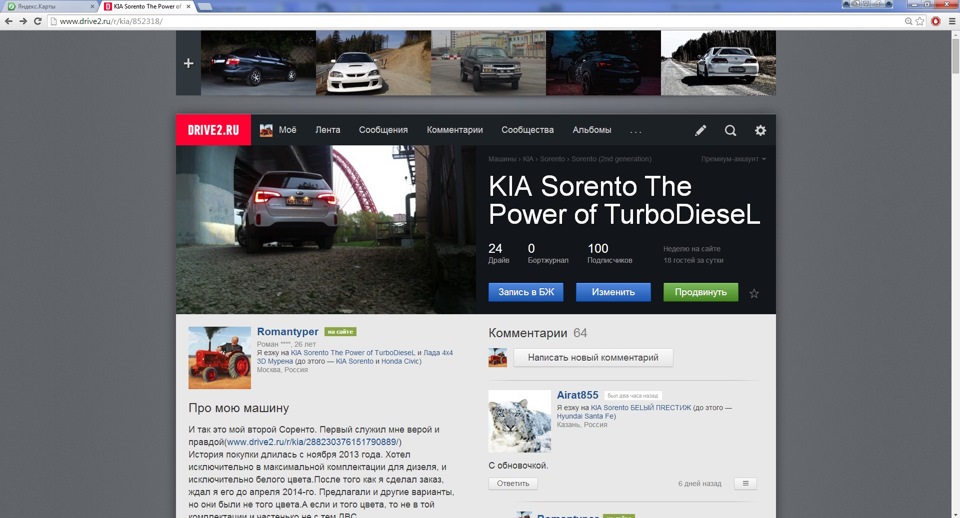This screenshot has width=960, height=518.
Task: Open Альбомы in the navigation bar
Action: point(591,130)
